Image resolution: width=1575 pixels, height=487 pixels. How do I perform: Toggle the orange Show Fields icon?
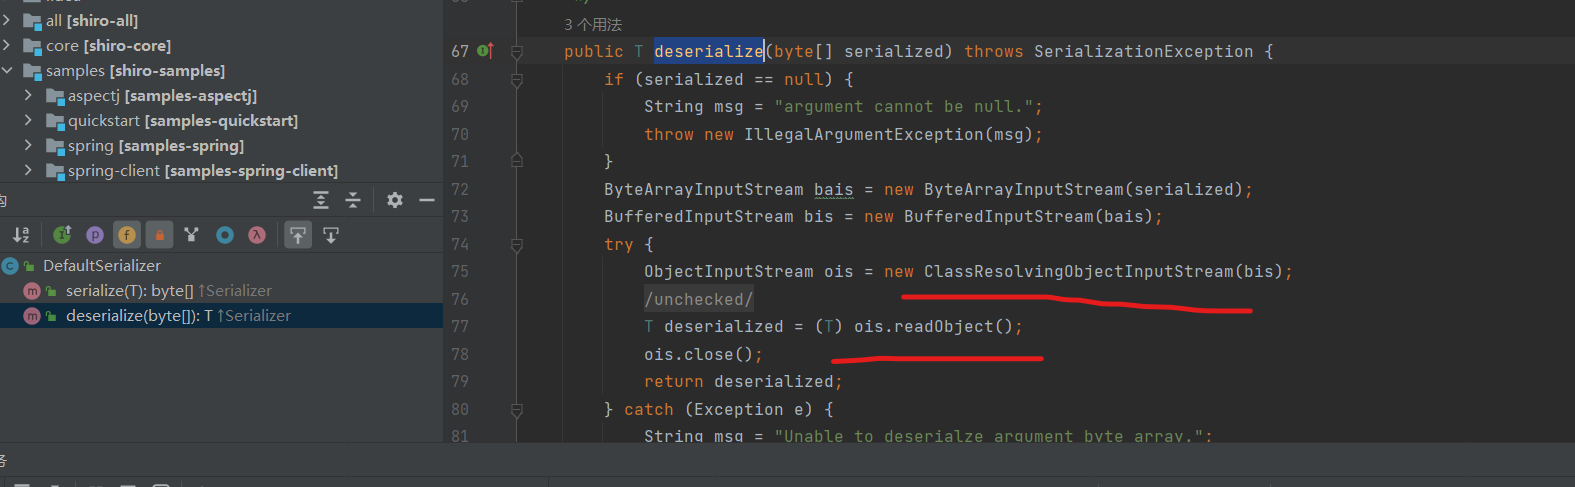coord(127,235)
